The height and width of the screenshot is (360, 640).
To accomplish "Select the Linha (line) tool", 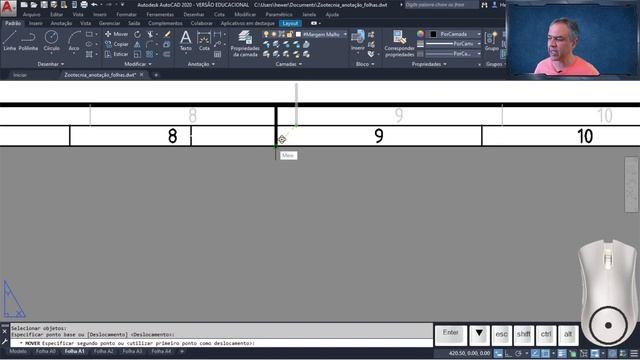I will point(9,40).
